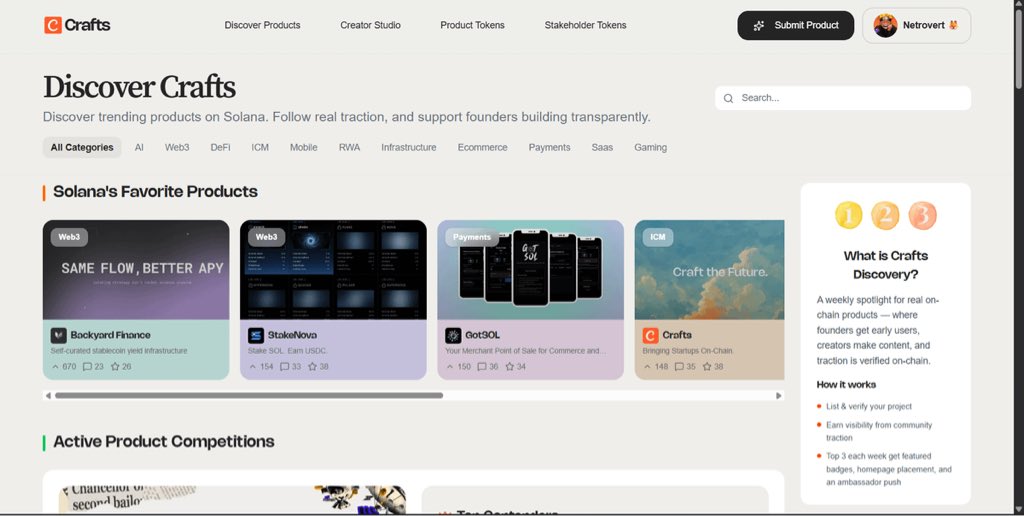Image resolution: width=1024 pixels, height=516 pixels.
Task: Click the GotSOL logo icon
Action: point(453,335)
